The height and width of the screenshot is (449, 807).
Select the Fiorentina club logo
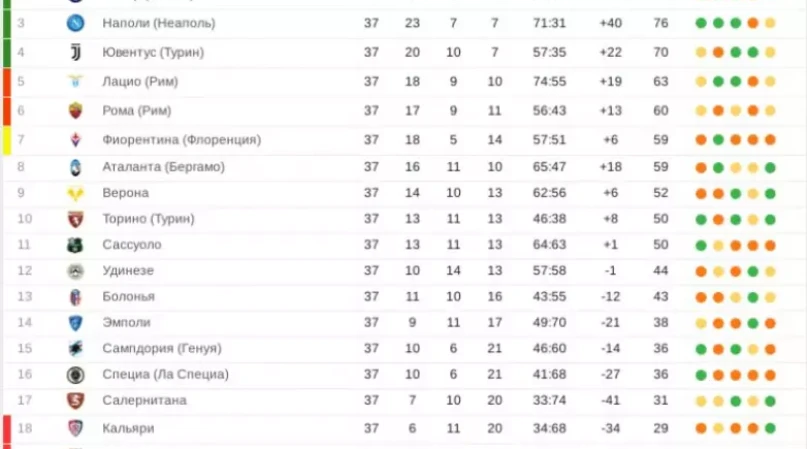point(75,140)
